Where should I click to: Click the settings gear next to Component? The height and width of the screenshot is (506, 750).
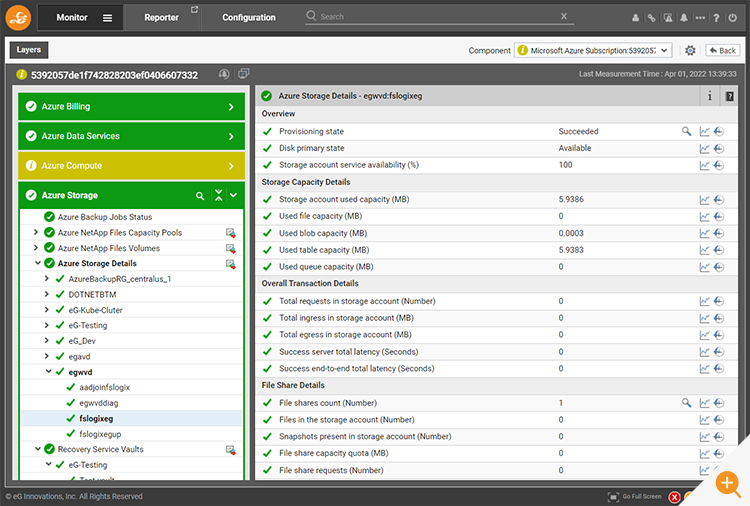pyautogui.click(x=690, y=50)
